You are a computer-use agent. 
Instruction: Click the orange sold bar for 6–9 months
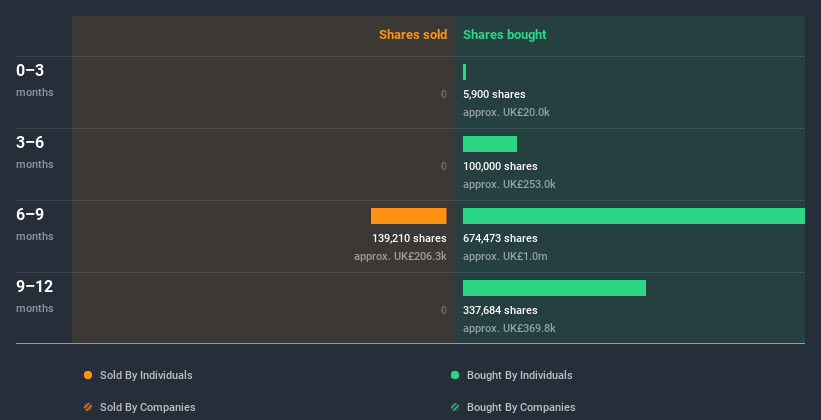(409, 216)
